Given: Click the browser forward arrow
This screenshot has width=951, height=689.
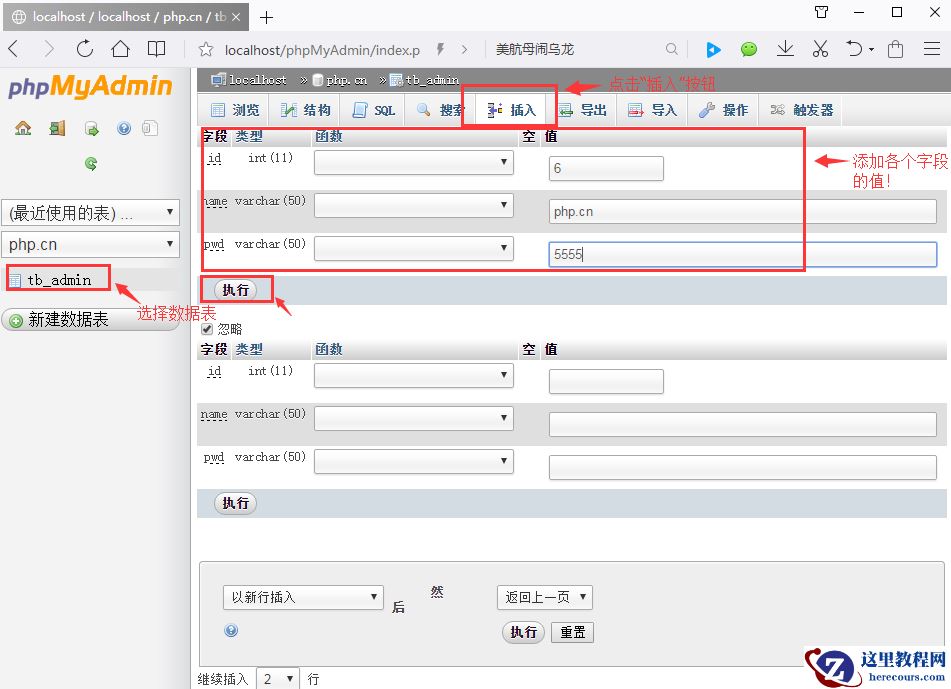Looking at the screenshot, I should coord(49,49).
